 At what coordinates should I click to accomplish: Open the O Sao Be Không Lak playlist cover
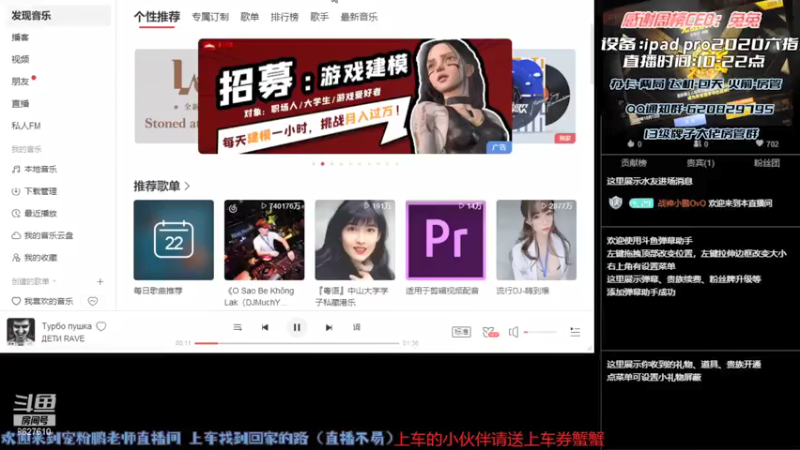point(264,240)
